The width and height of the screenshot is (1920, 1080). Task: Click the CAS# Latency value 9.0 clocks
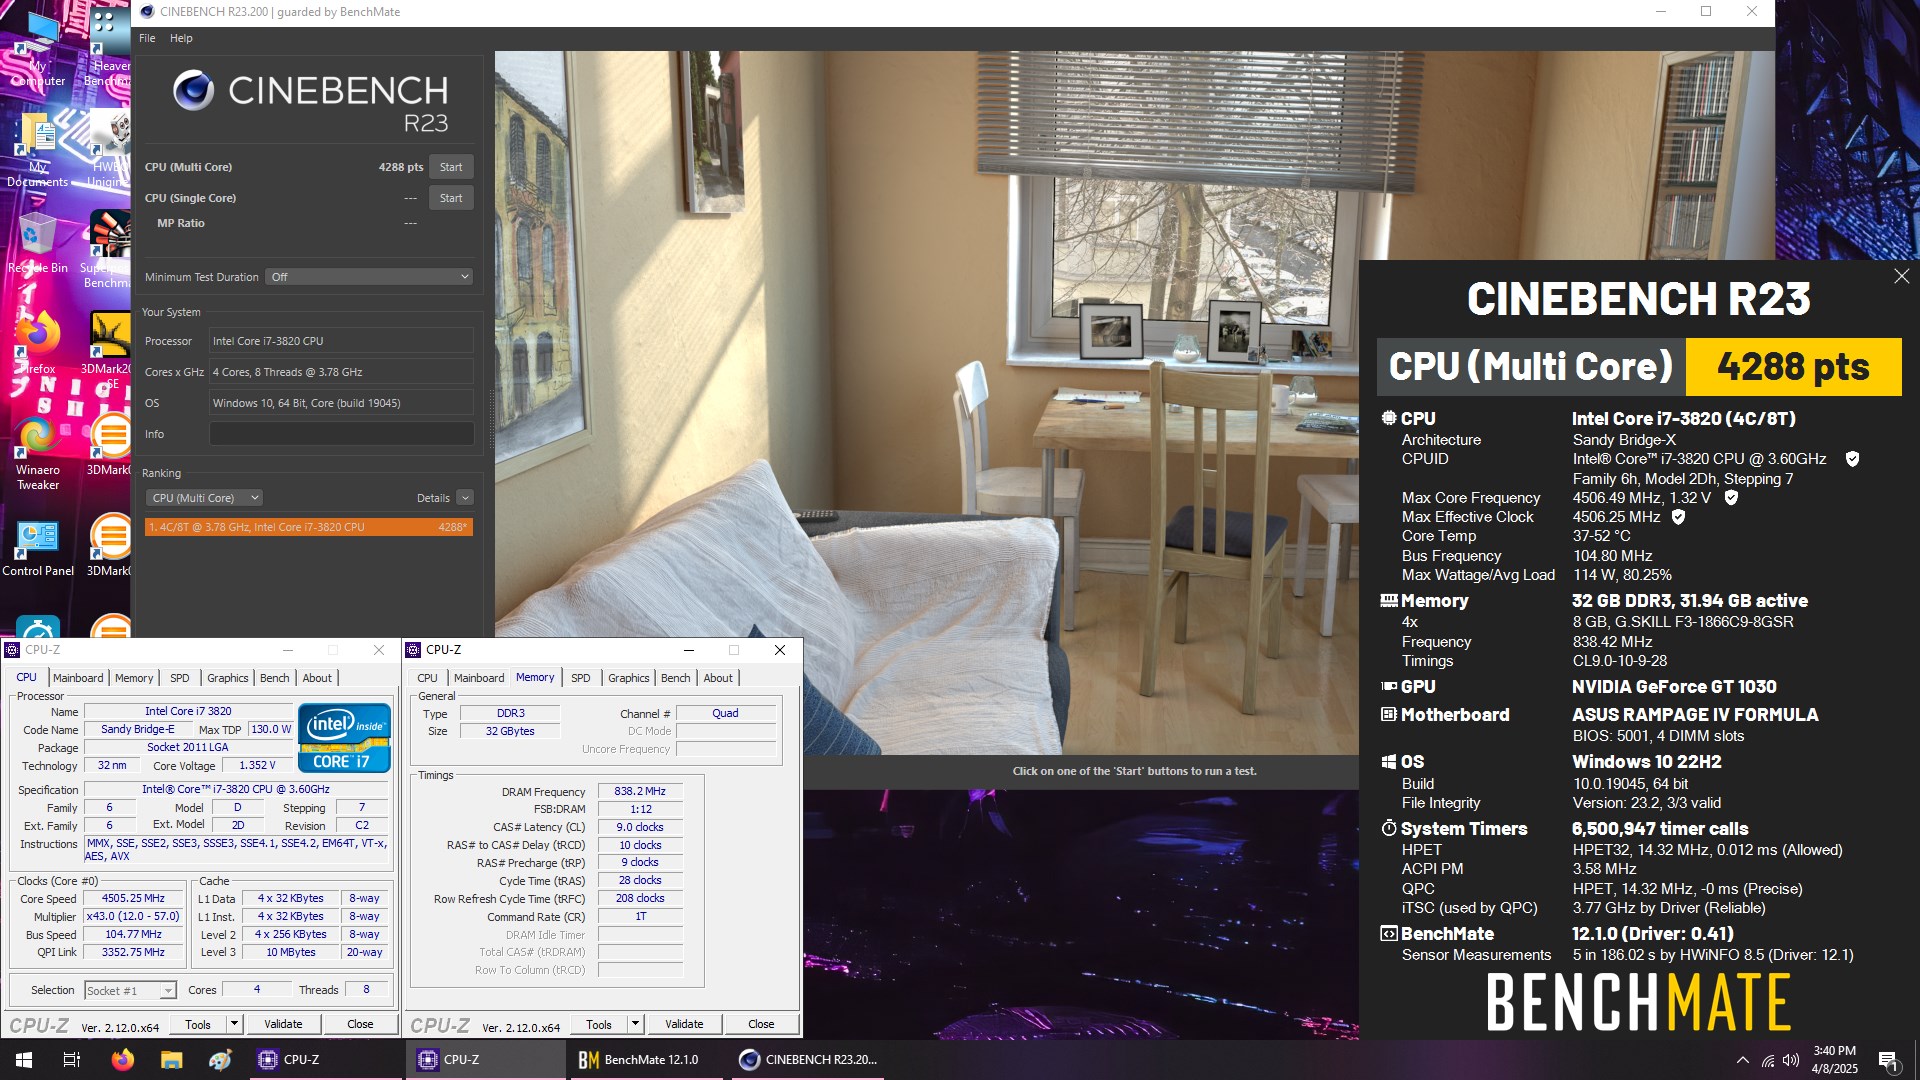[640, 827]
